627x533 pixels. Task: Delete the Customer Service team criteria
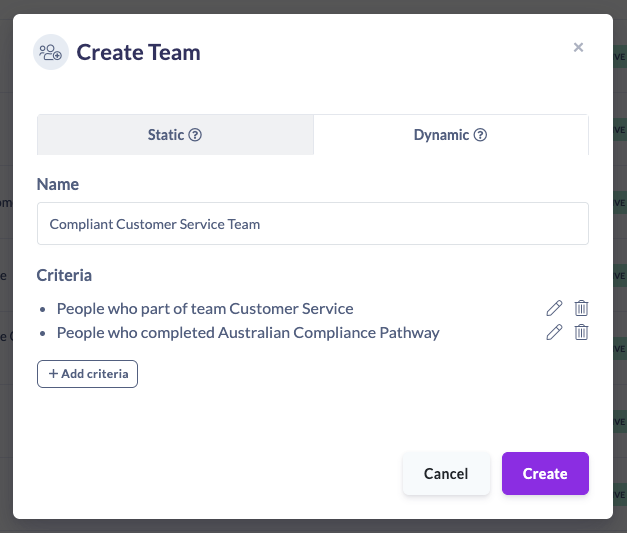click(x=581, y=308)
